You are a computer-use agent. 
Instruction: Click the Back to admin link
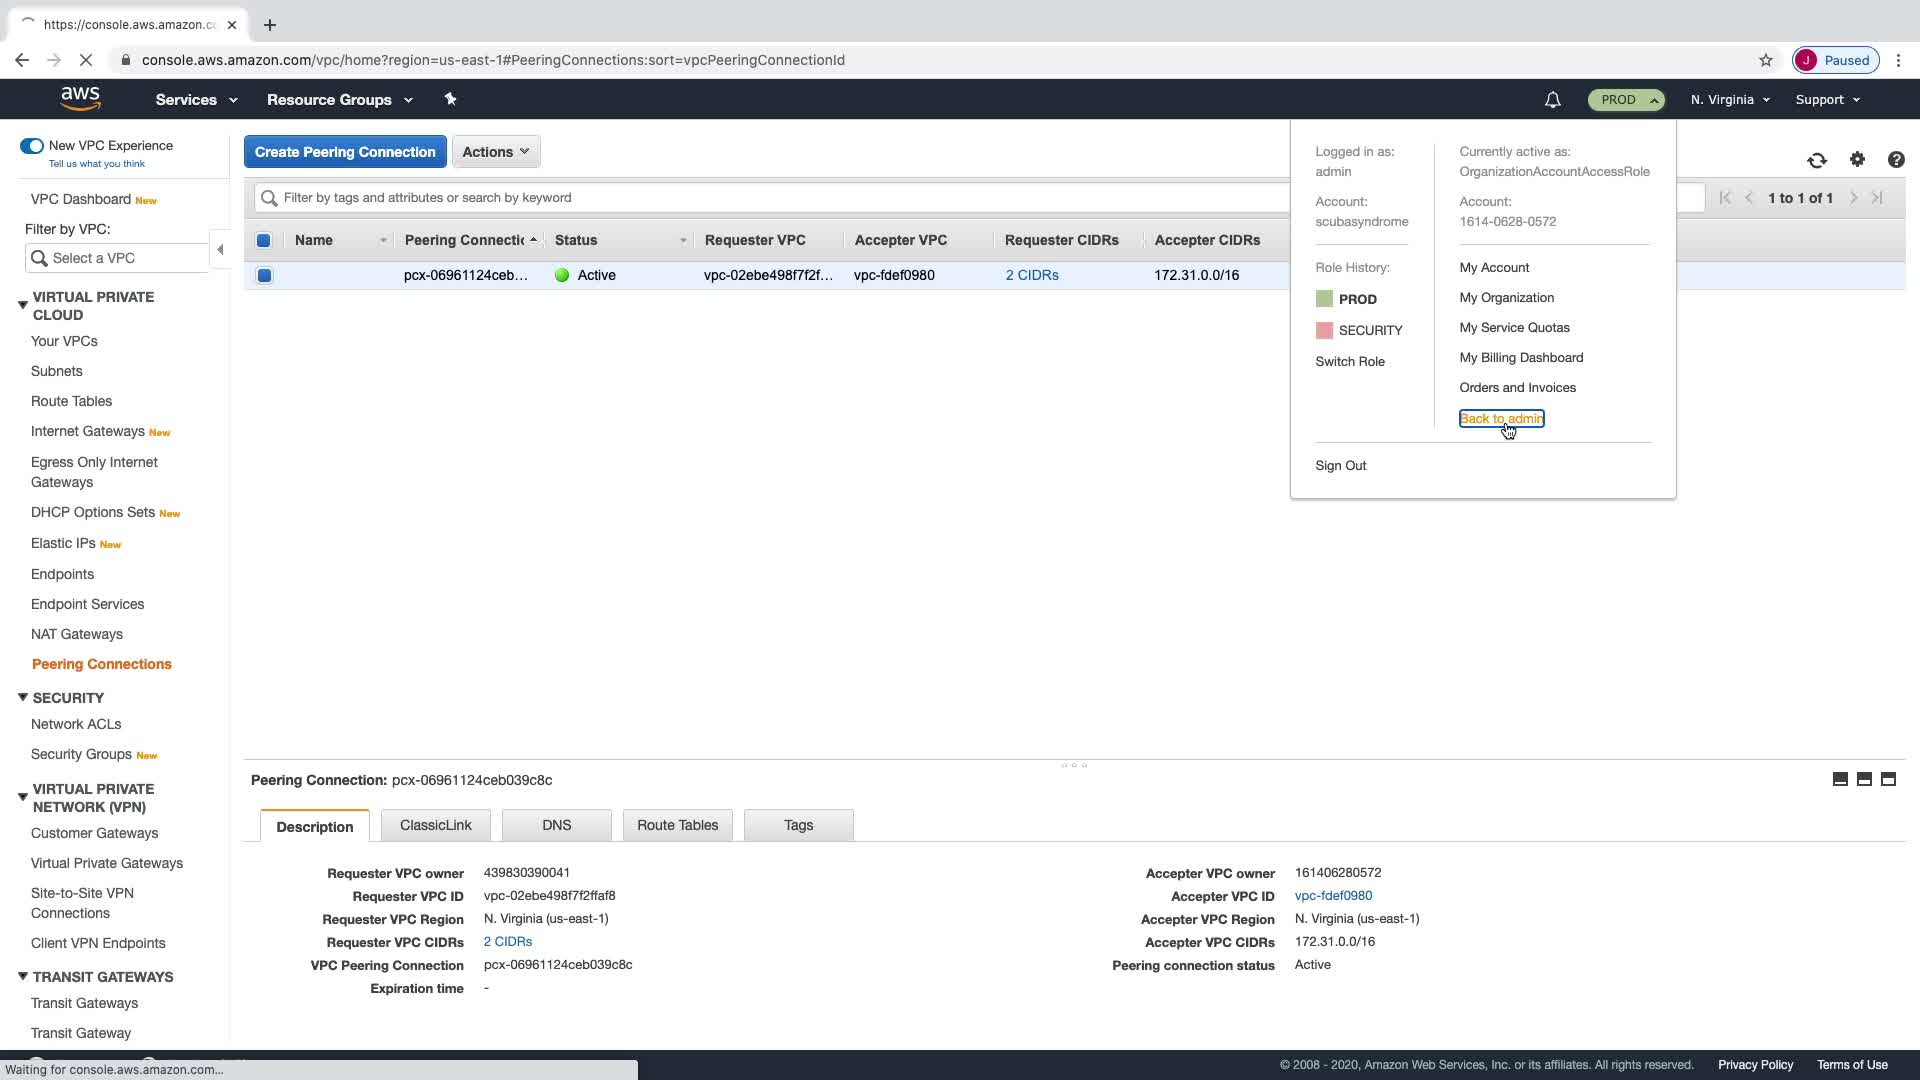pos(1501,419)
